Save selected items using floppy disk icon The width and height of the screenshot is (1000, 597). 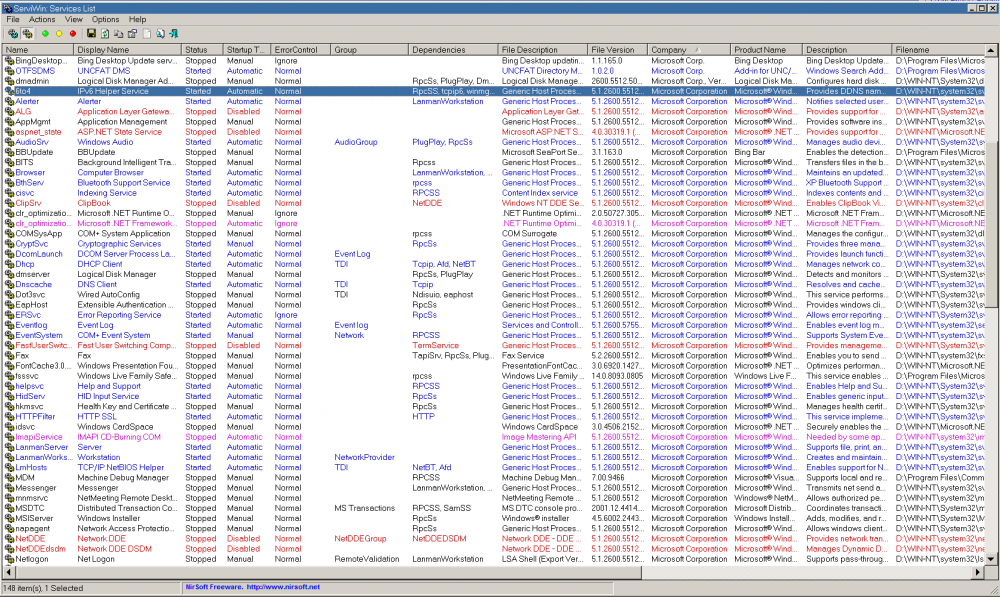click(91, 33)
